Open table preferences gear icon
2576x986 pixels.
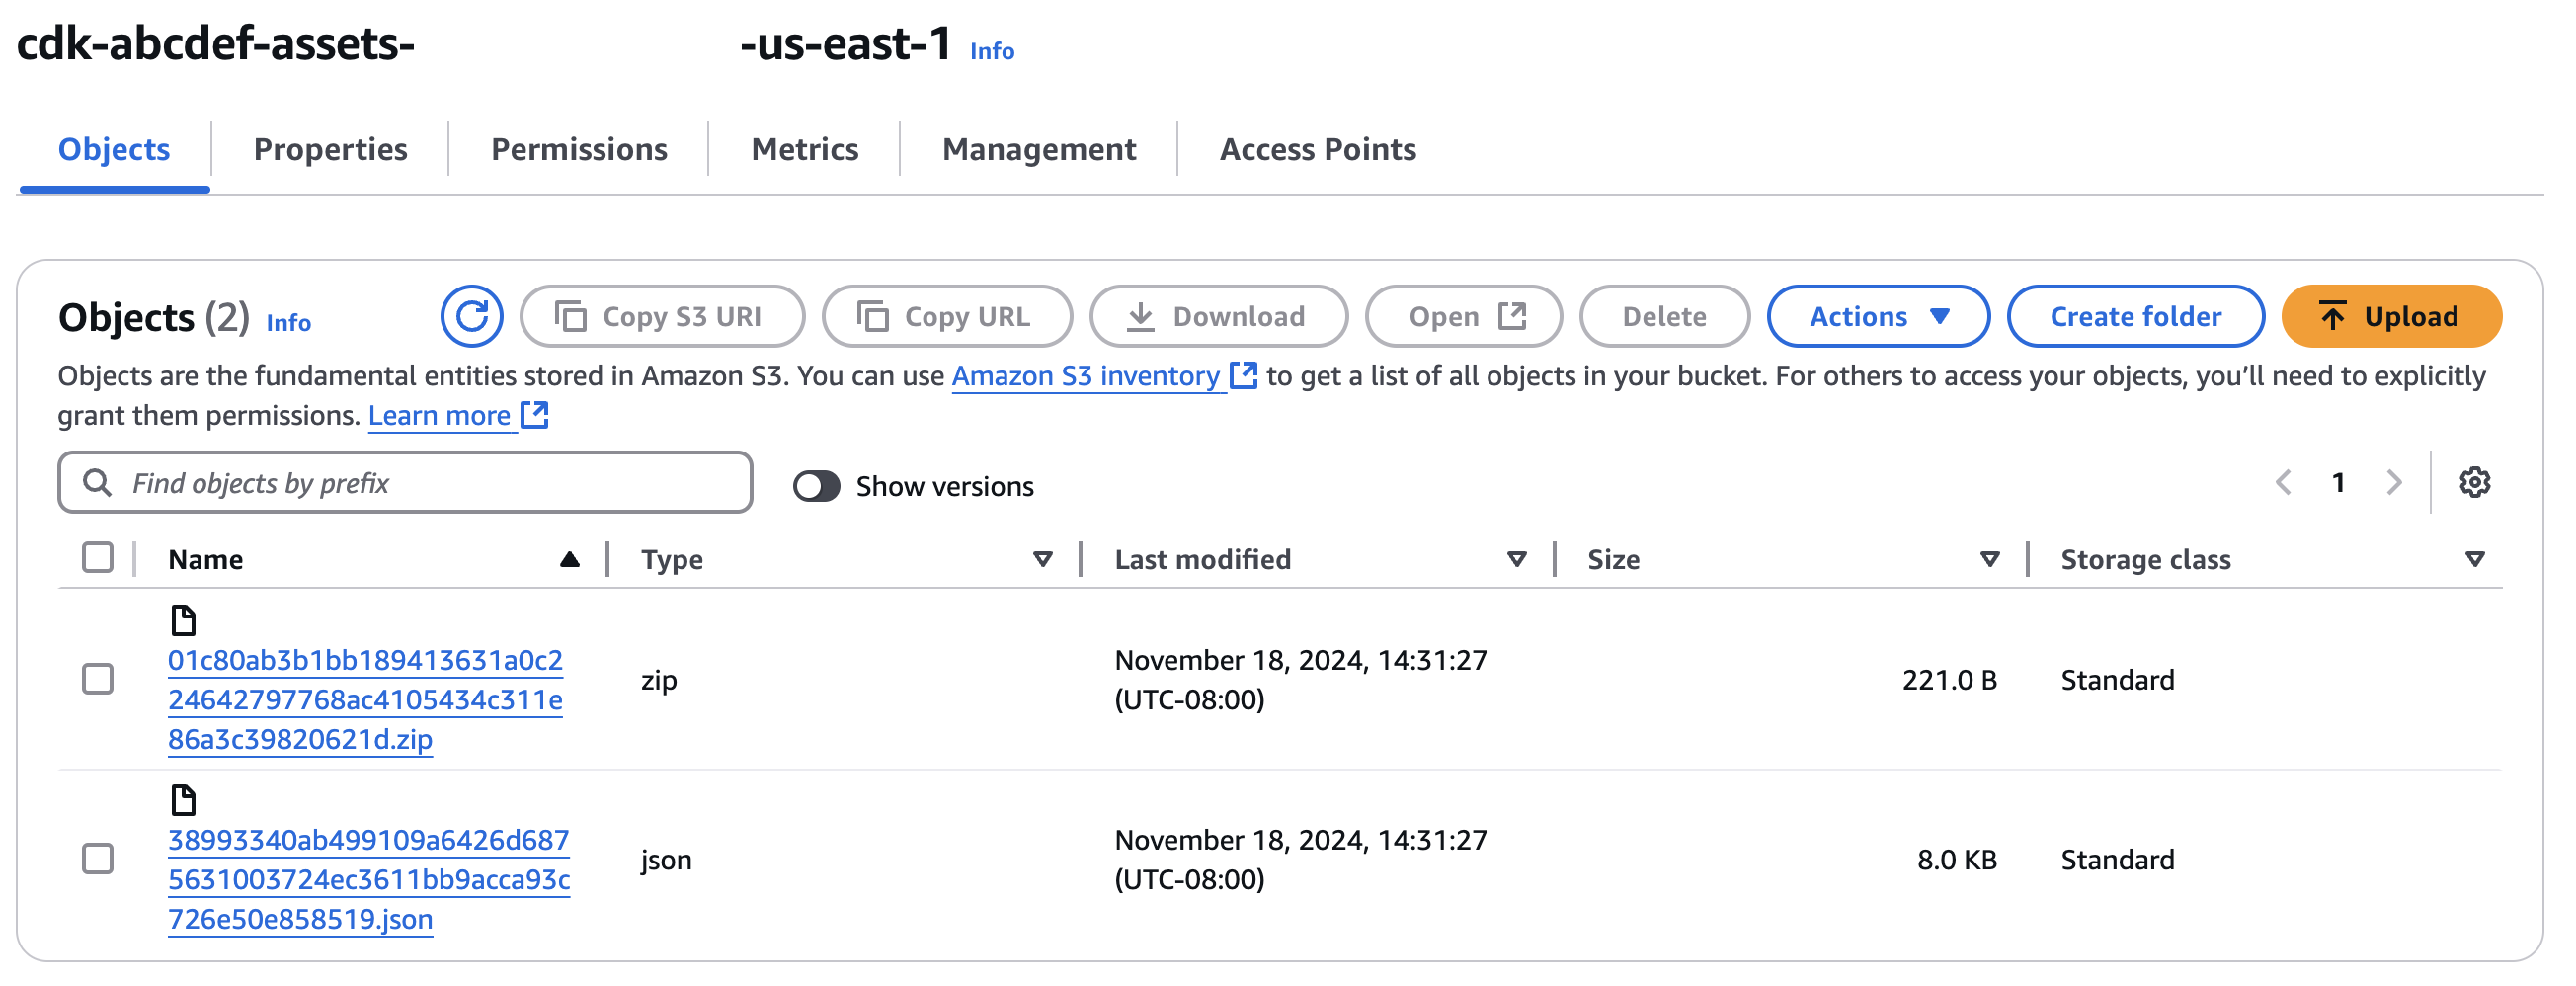[x=2474, y=483]
